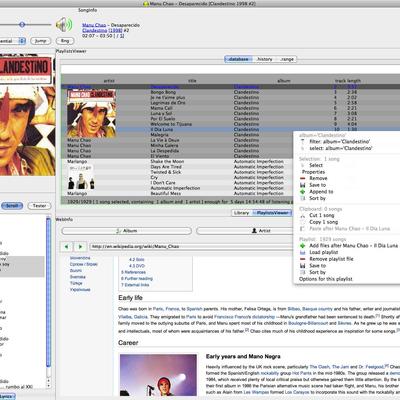Click the Wikipedia URL address field
The width and height of the screenshot is (400, 400).
[192, 247]
